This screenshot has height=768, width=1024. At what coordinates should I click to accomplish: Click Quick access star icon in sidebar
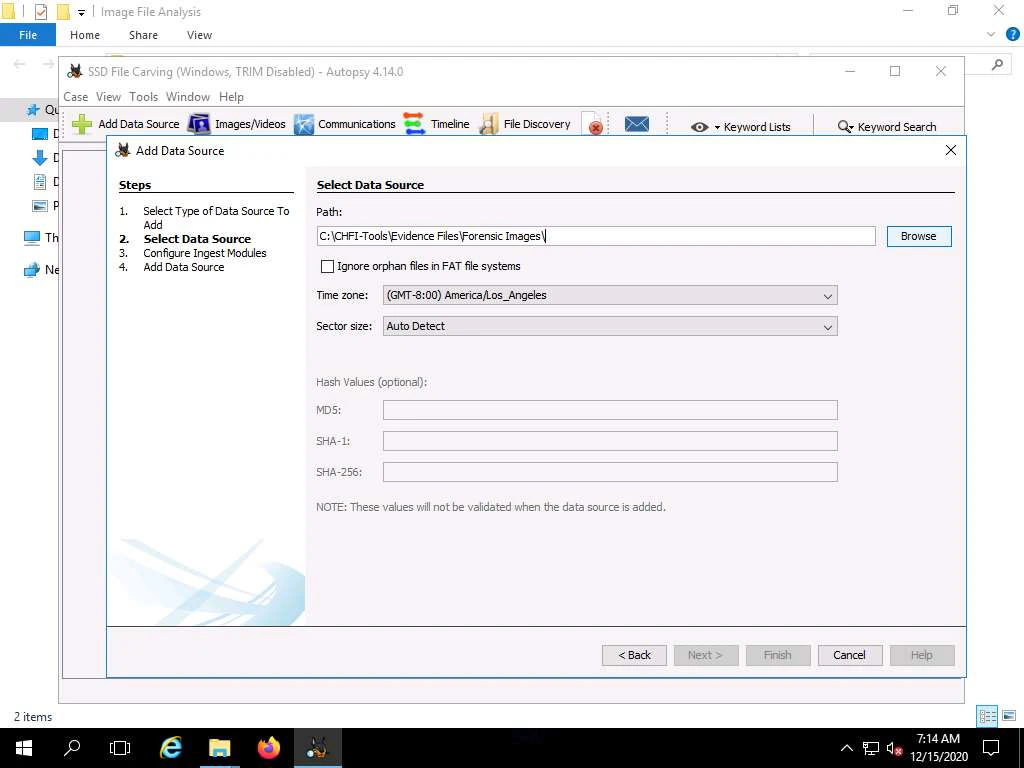click(x=33, y=110)
